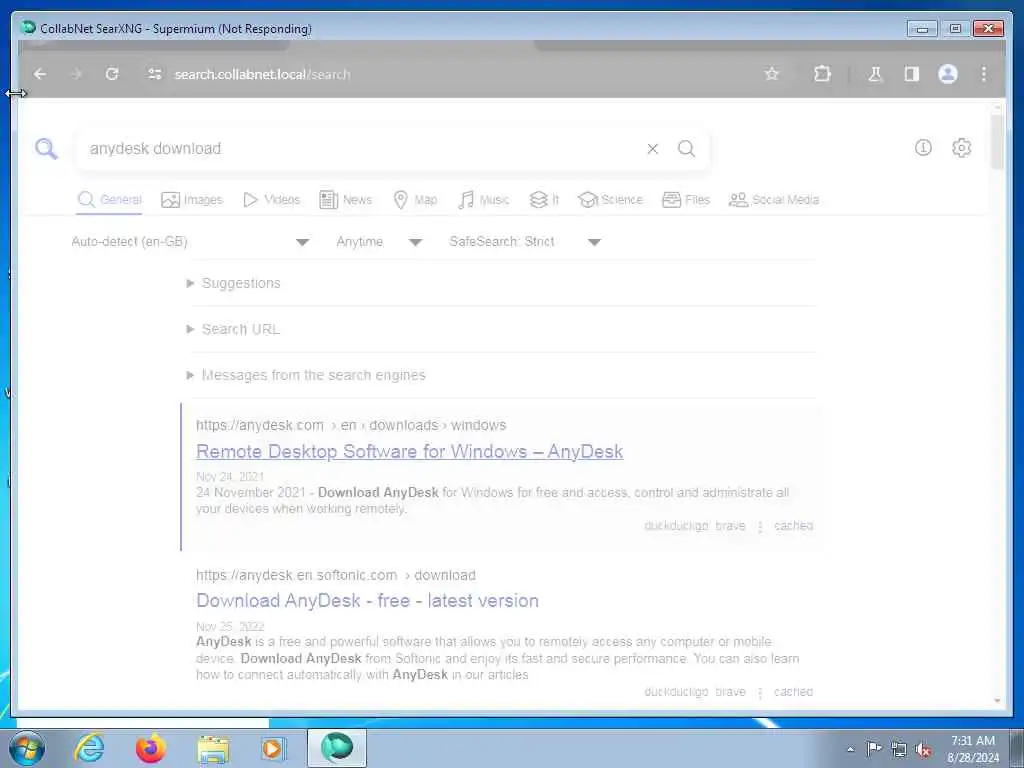1024x768 pixels.
Task: Switch to Videos tab
Action: pyautogui.click(x=272, y=200)
